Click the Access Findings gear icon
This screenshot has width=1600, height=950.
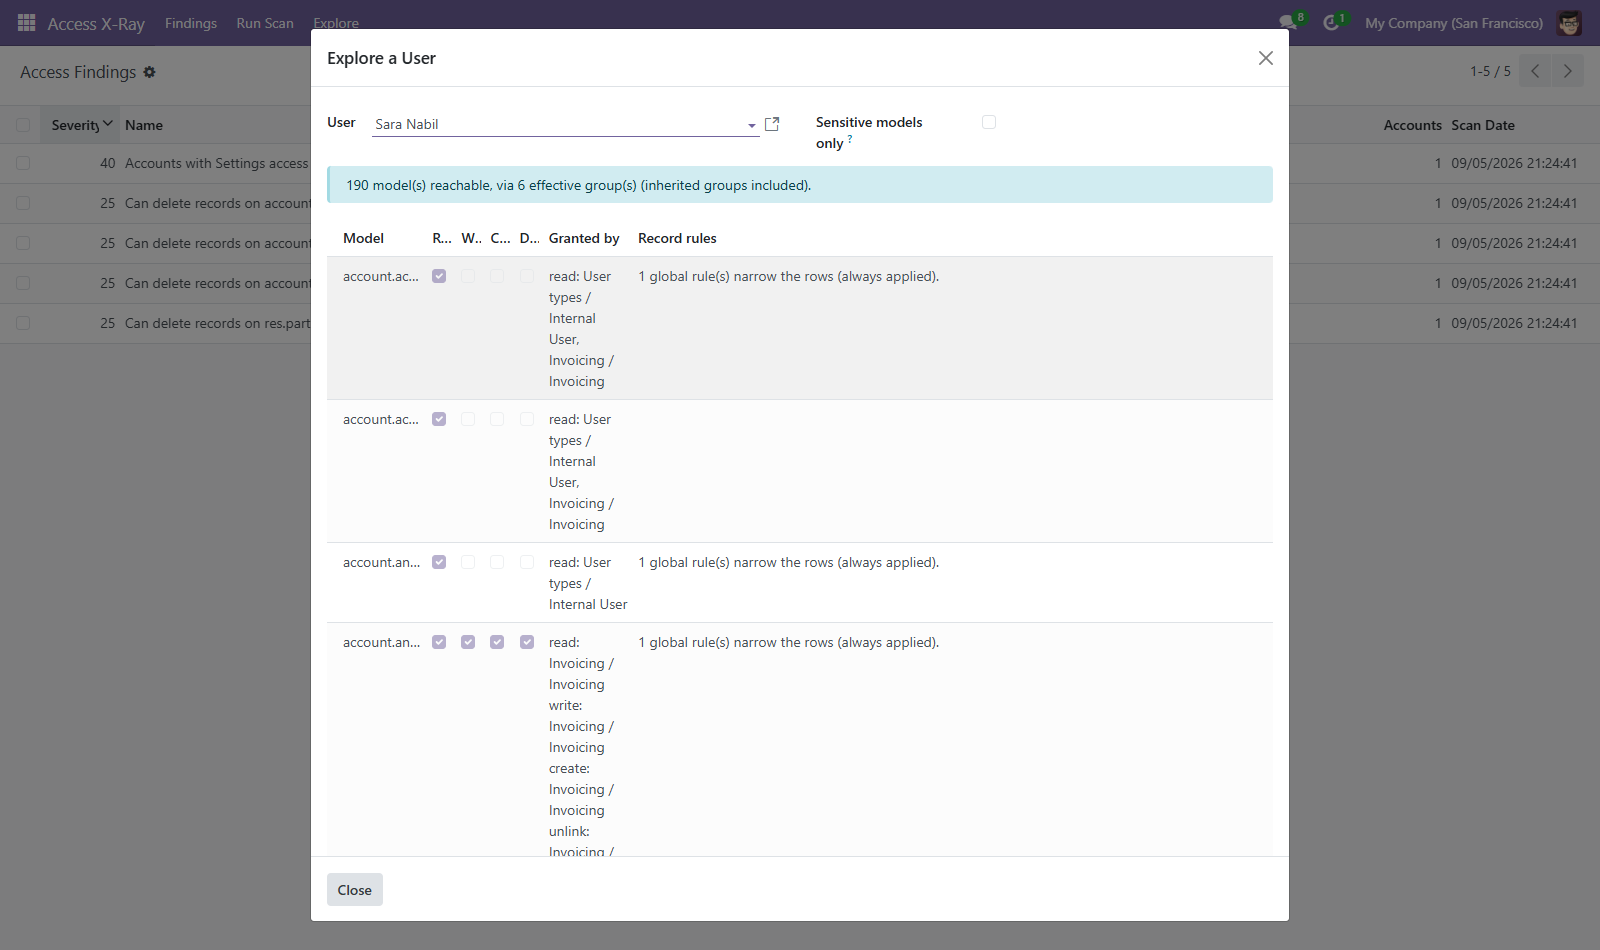(x=149, y=72)
